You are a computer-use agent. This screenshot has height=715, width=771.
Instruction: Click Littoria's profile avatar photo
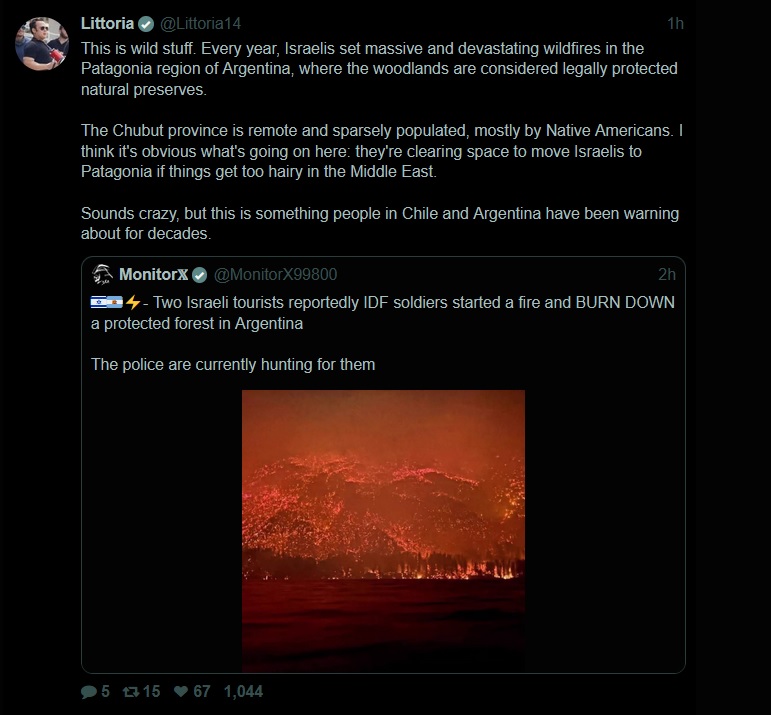(41, 44)
